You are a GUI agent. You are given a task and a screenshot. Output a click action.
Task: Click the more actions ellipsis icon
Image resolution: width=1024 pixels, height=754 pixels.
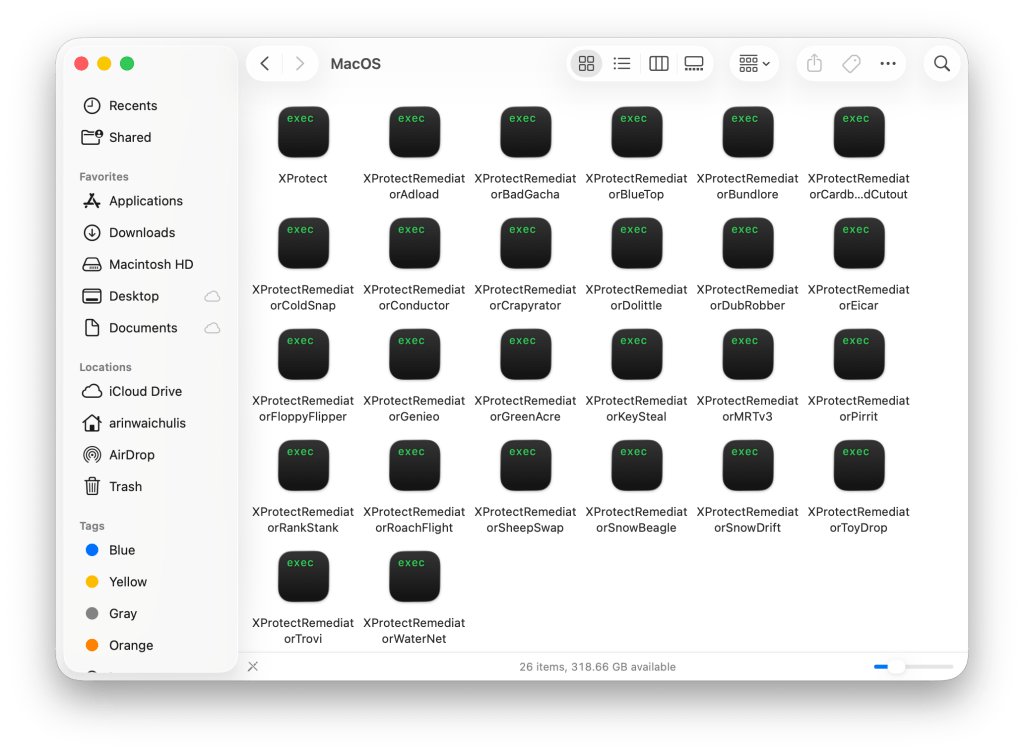tap(888, 64)
